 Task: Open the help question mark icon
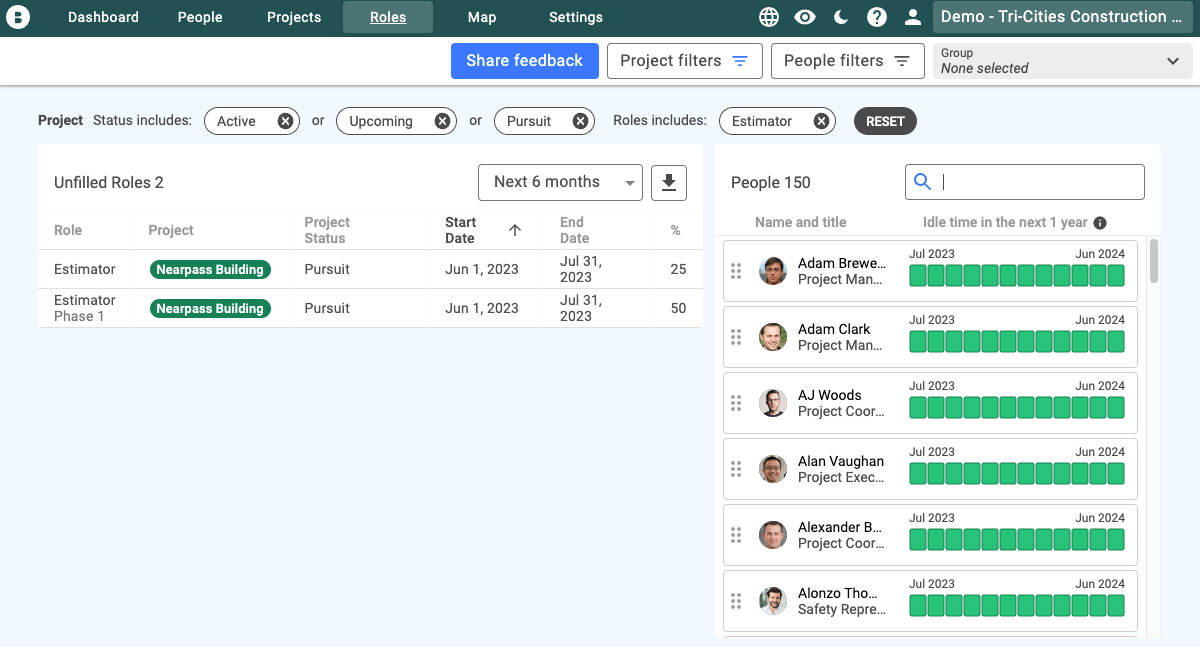pyautogui.click(x=877, y=17)
